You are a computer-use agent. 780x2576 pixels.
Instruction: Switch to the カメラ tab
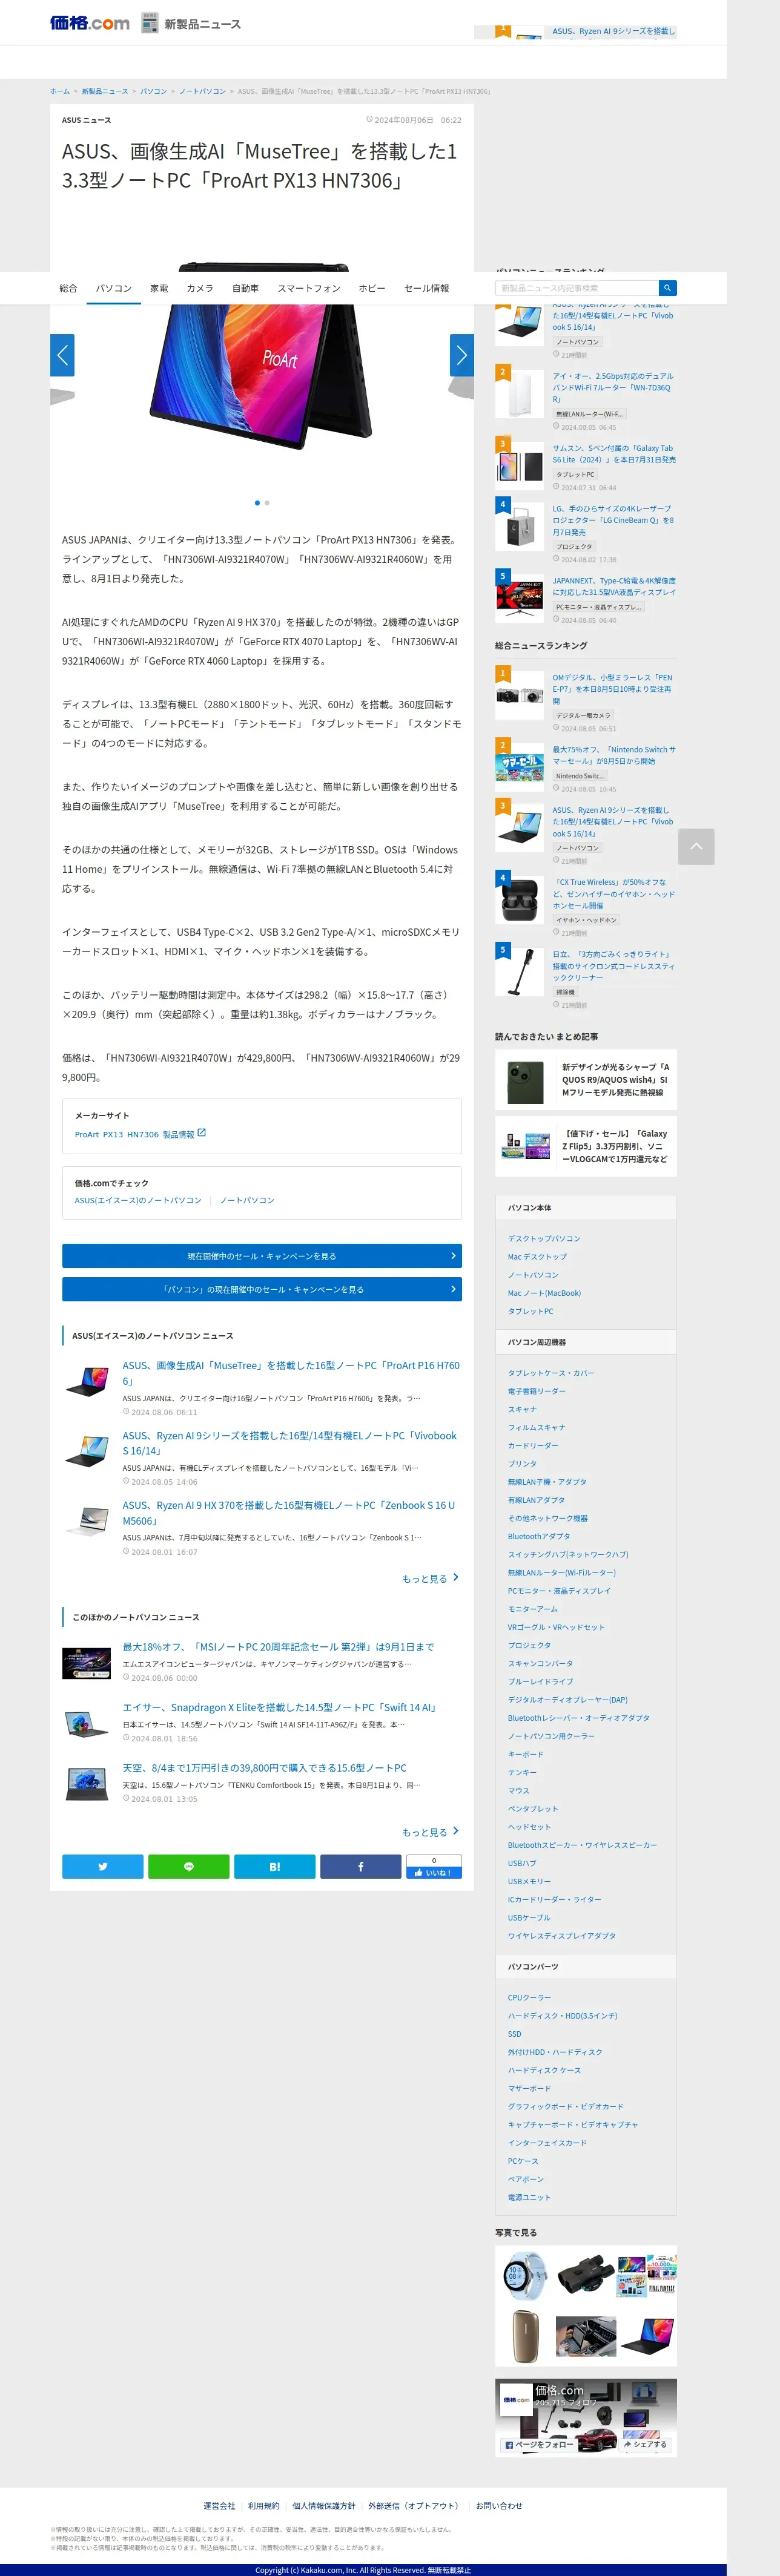pyautogui.click(x=200, y=288)
